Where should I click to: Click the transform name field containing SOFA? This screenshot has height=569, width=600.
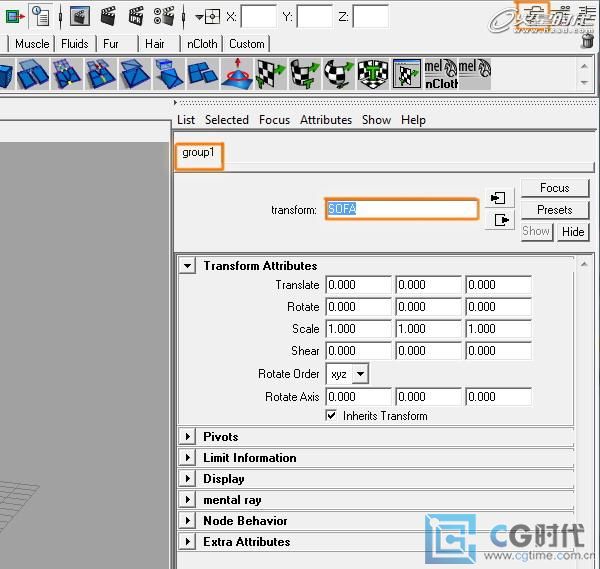(x=401, y=209)
